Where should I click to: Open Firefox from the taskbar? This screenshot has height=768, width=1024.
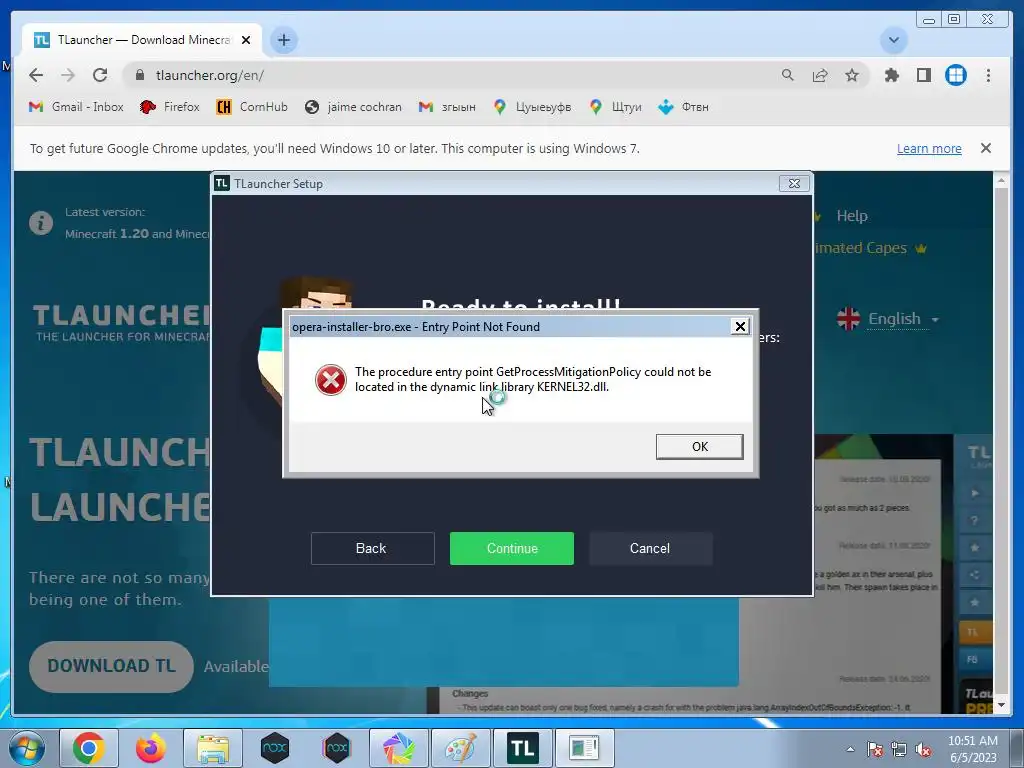coord(150,748)
